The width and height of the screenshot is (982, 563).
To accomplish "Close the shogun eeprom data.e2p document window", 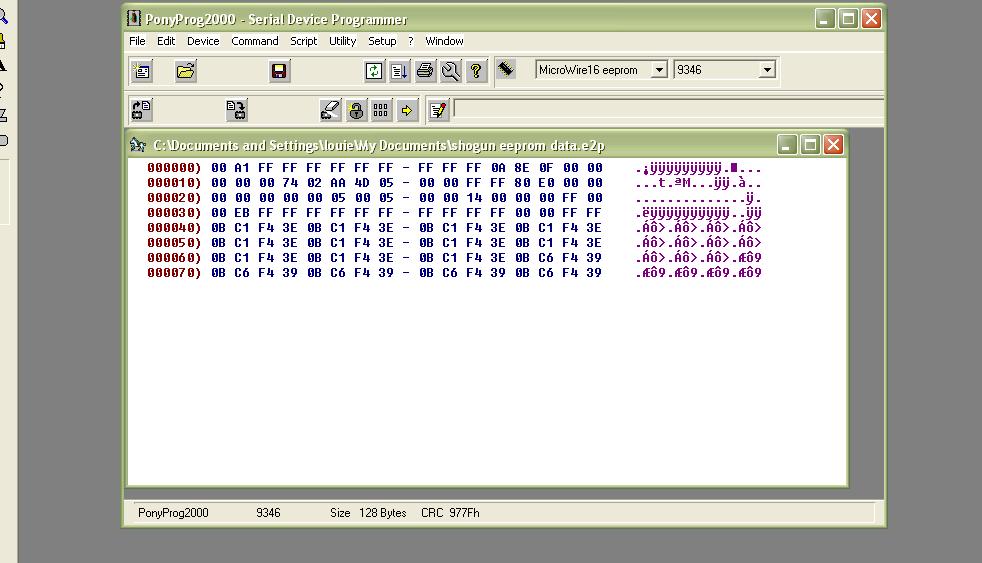I will (x=833, y=145).
